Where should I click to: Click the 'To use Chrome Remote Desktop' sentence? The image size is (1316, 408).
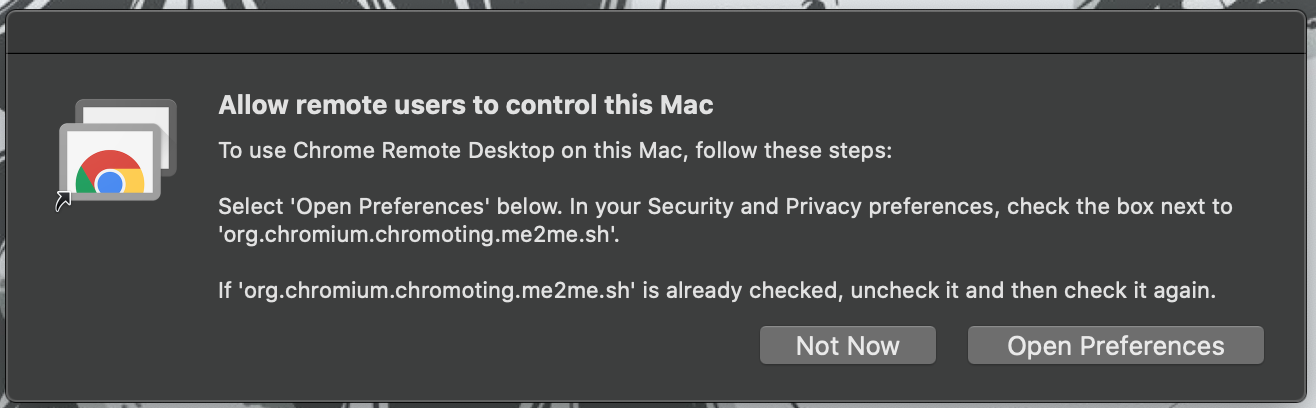555,152
